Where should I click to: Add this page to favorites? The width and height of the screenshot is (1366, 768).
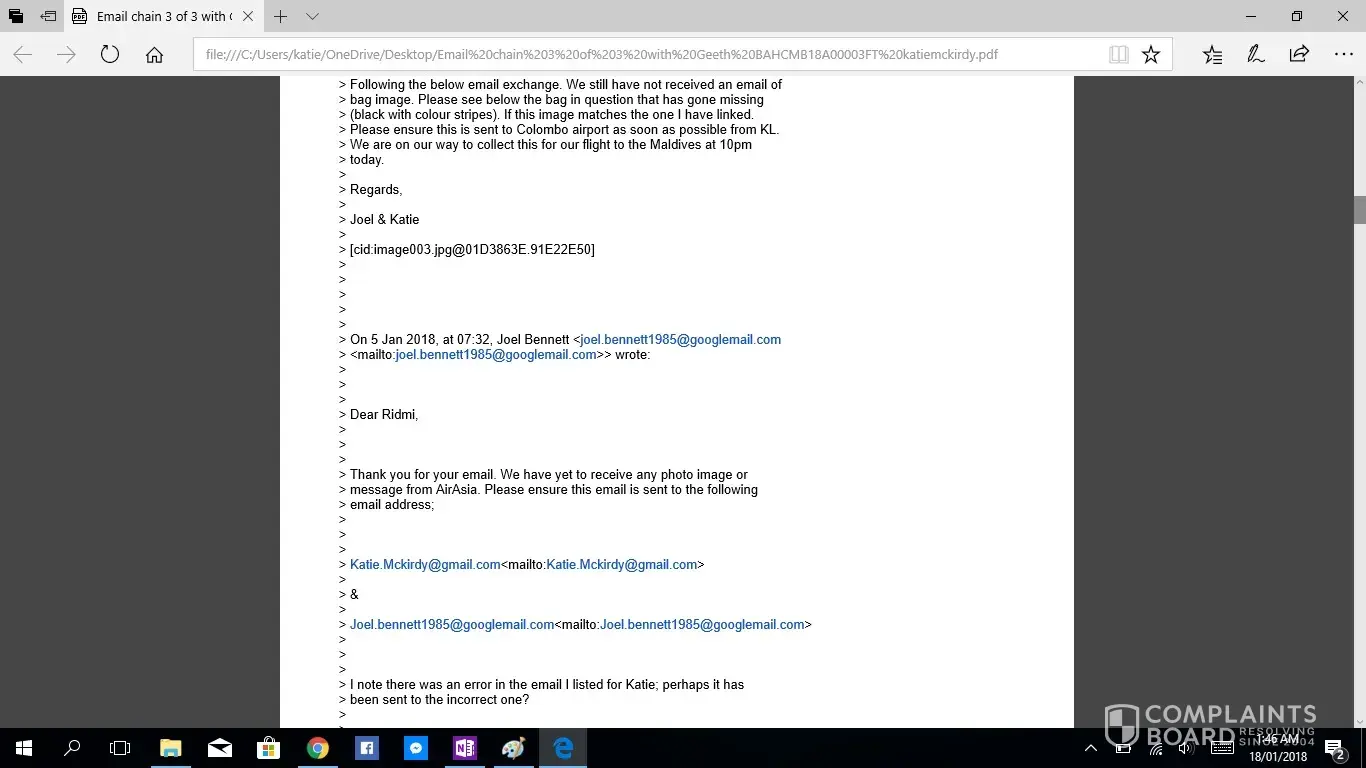pyautogui.click(x=1151, y=55)
